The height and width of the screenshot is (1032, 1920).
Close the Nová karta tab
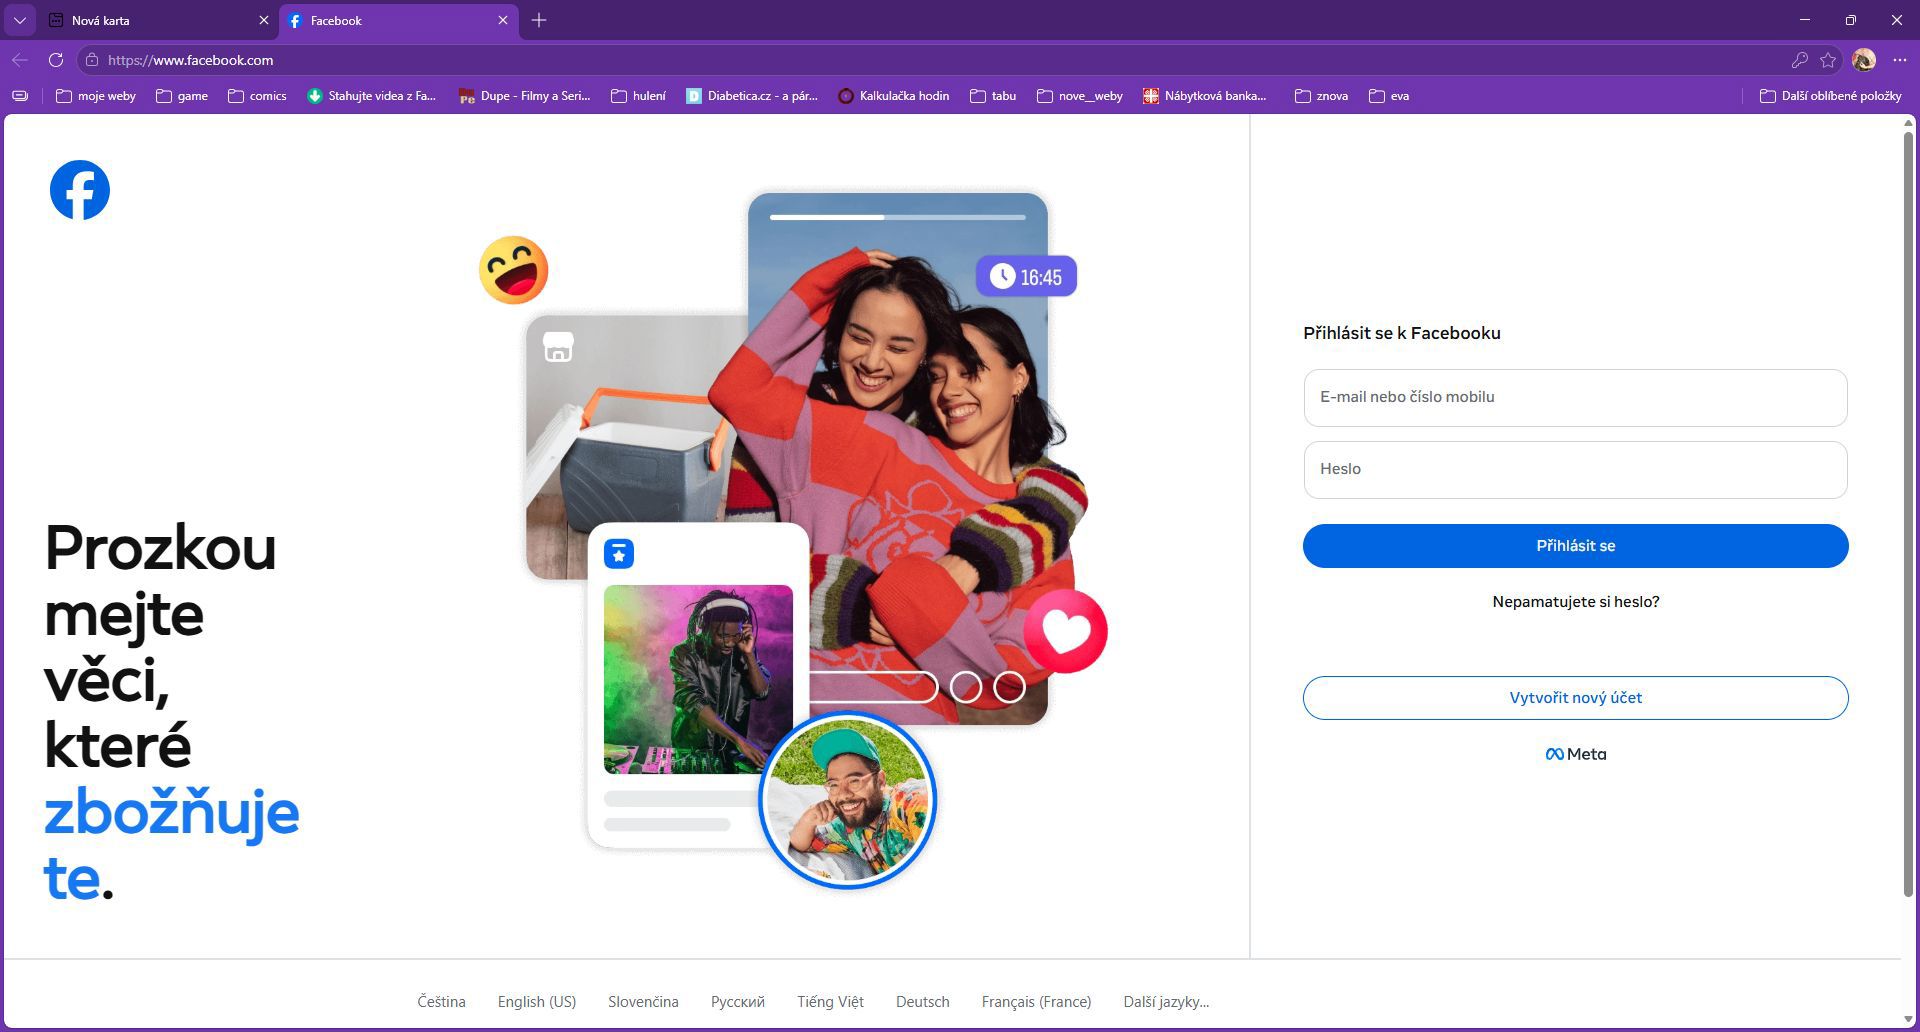[x=263, y=20]
